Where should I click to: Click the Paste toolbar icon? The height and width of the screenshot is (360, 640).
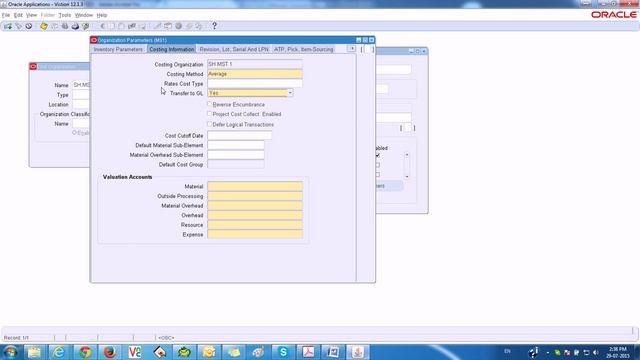[122, 26]
